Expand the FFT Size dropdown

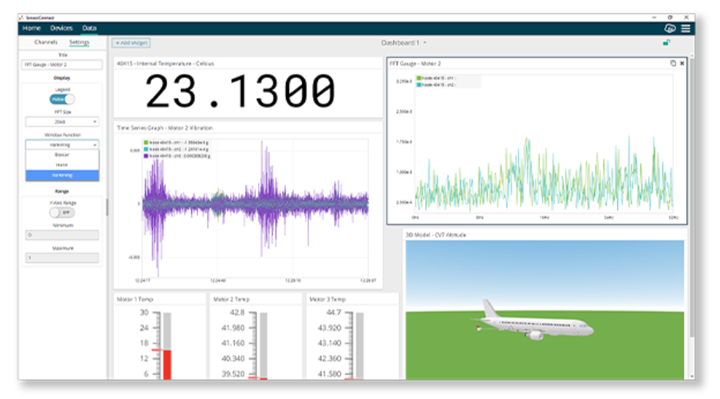62,122
